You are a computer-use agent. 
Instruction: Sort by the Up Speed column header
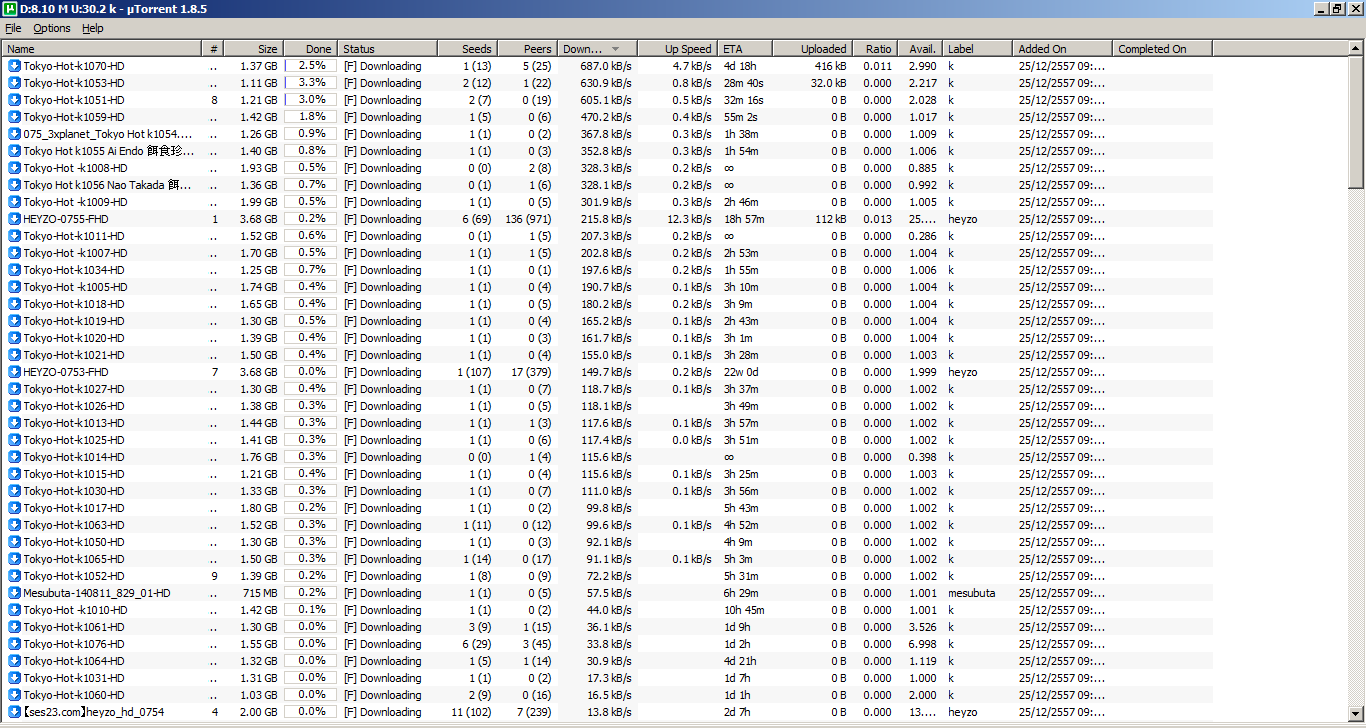(677, 48)
